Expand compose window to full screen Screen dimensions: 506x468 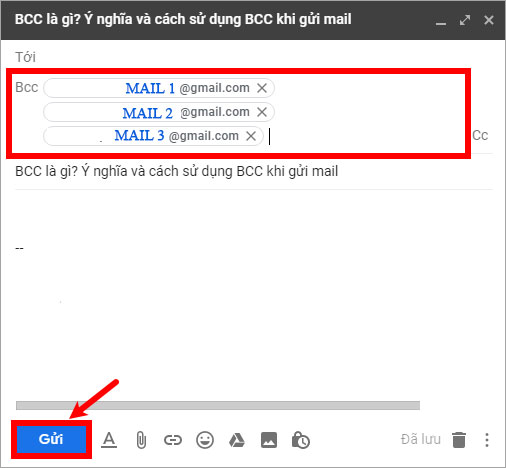point(465,20)
